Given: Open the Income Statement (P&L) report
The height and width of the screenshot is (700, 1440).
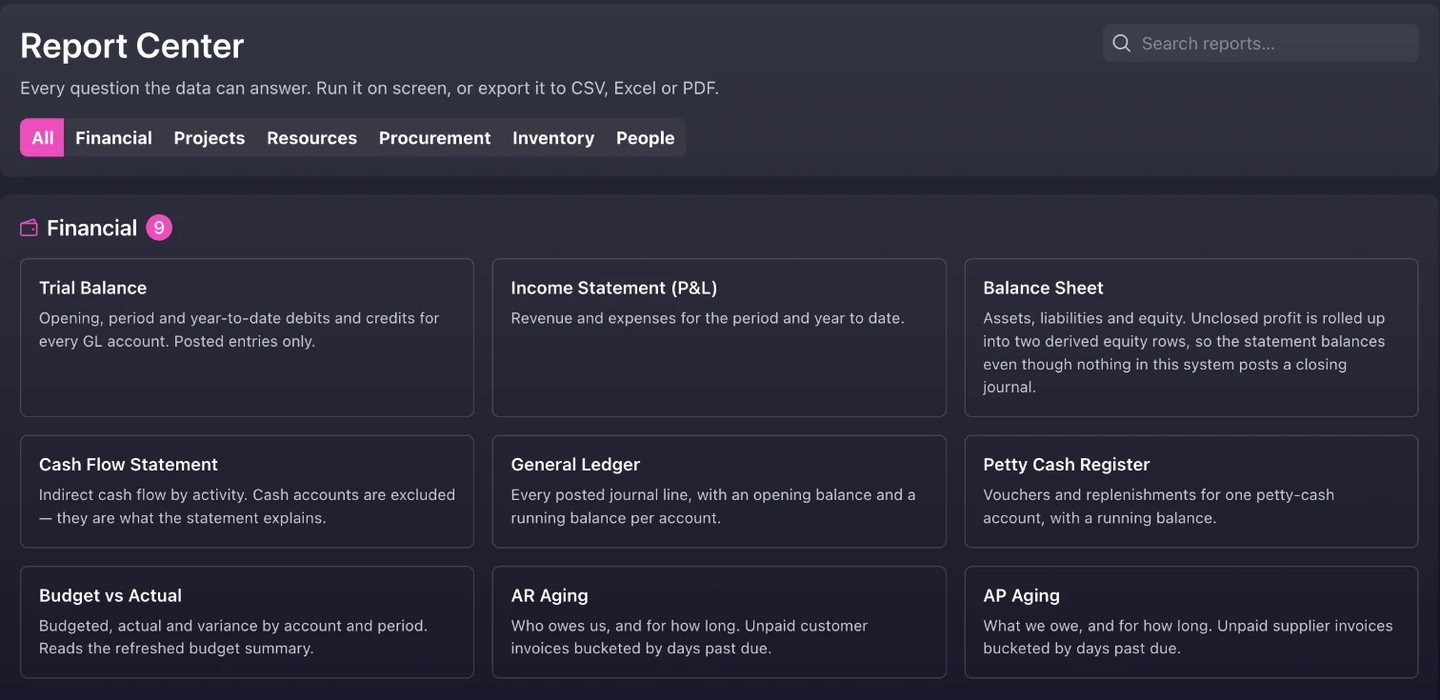Looking at the screenshot, I should click(719, 338).
